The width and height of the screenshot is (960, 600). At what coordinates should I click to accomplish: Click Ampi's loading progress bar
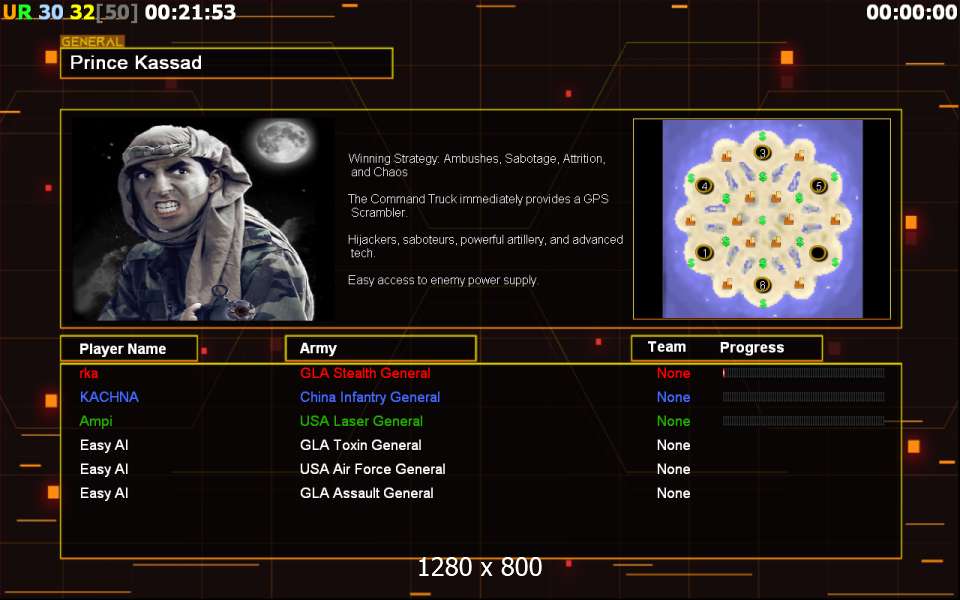coord(803,421)
